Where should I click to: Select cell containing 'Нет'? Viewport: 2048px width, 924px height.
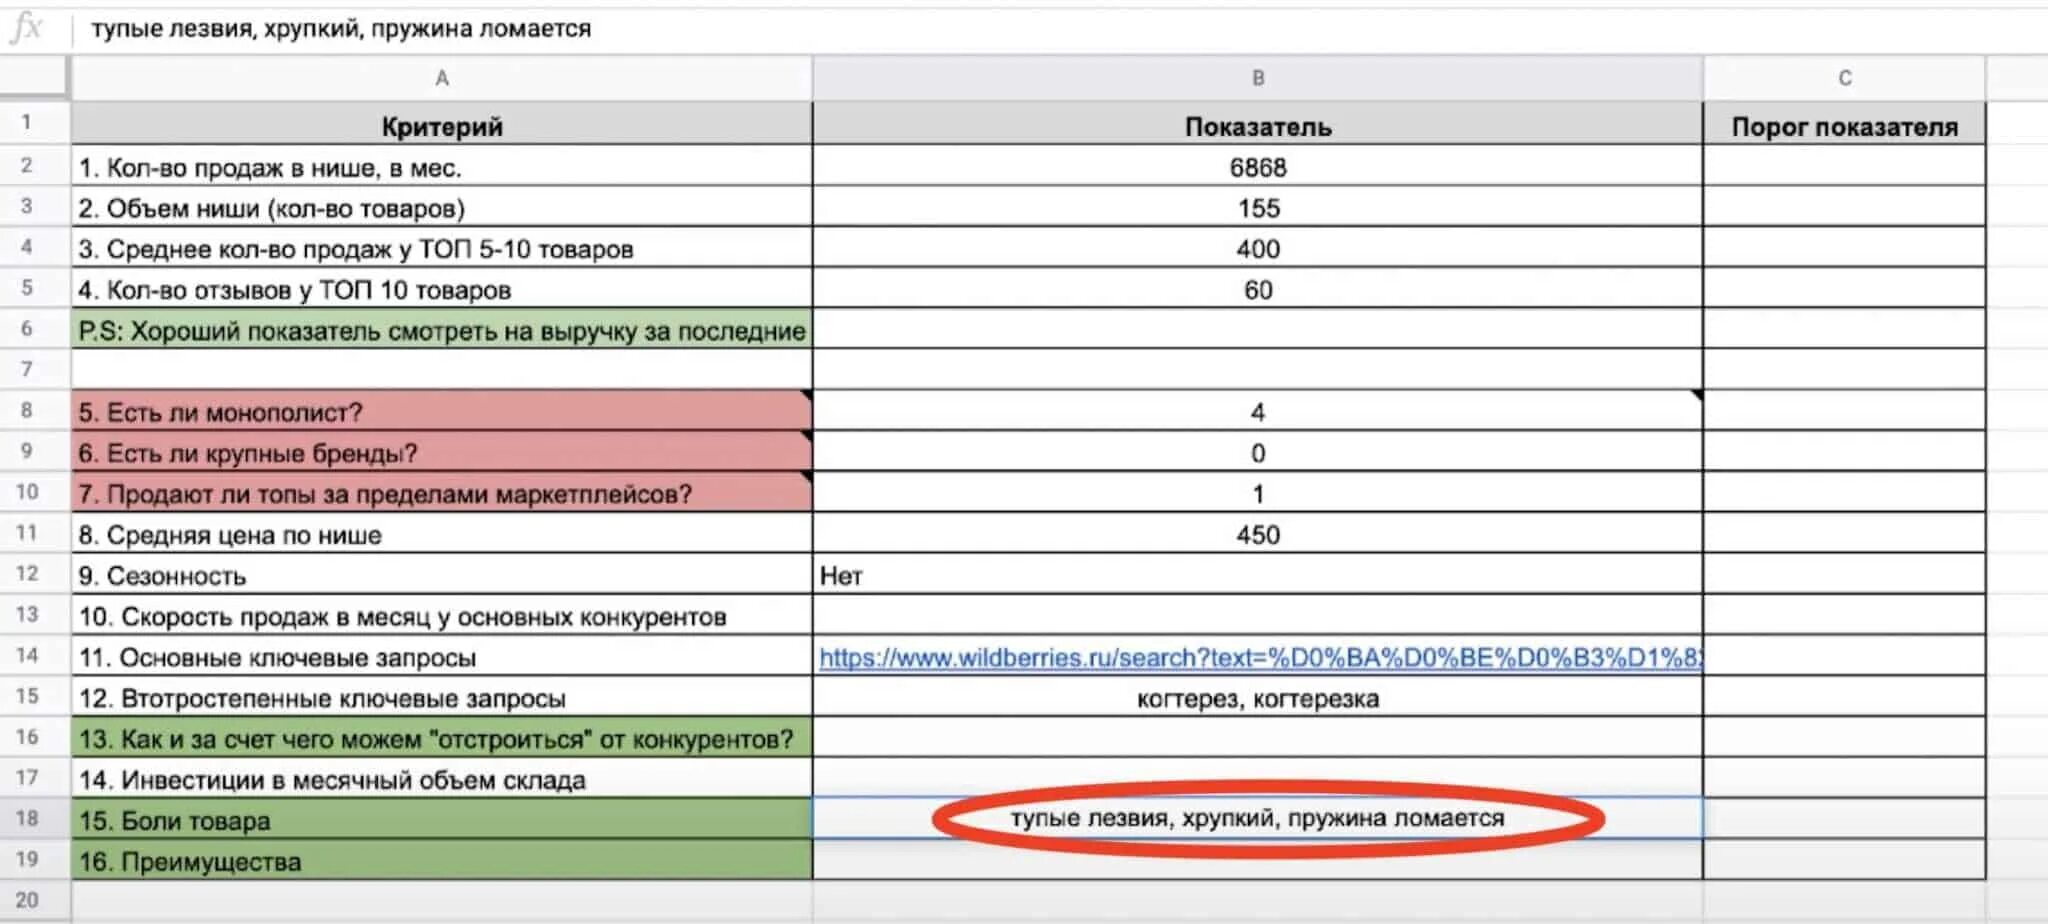tap(1257, 575)
